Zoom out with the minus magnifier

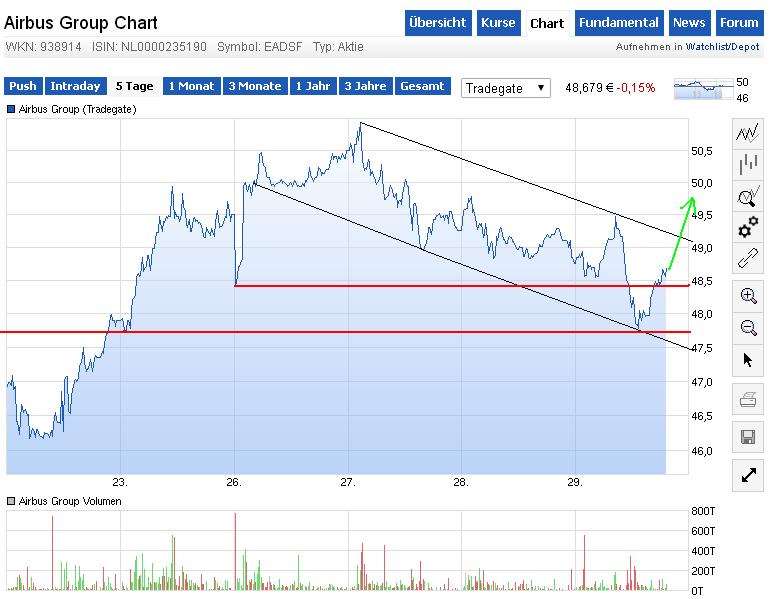click(747, 327)
